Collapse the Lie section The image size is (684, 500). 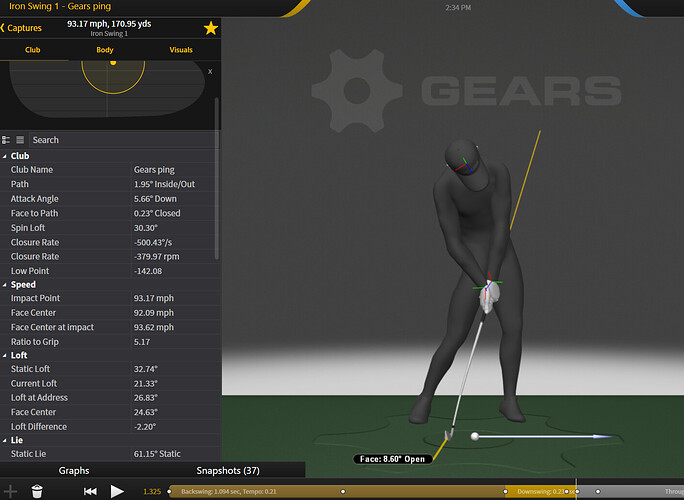click(4, 440)
